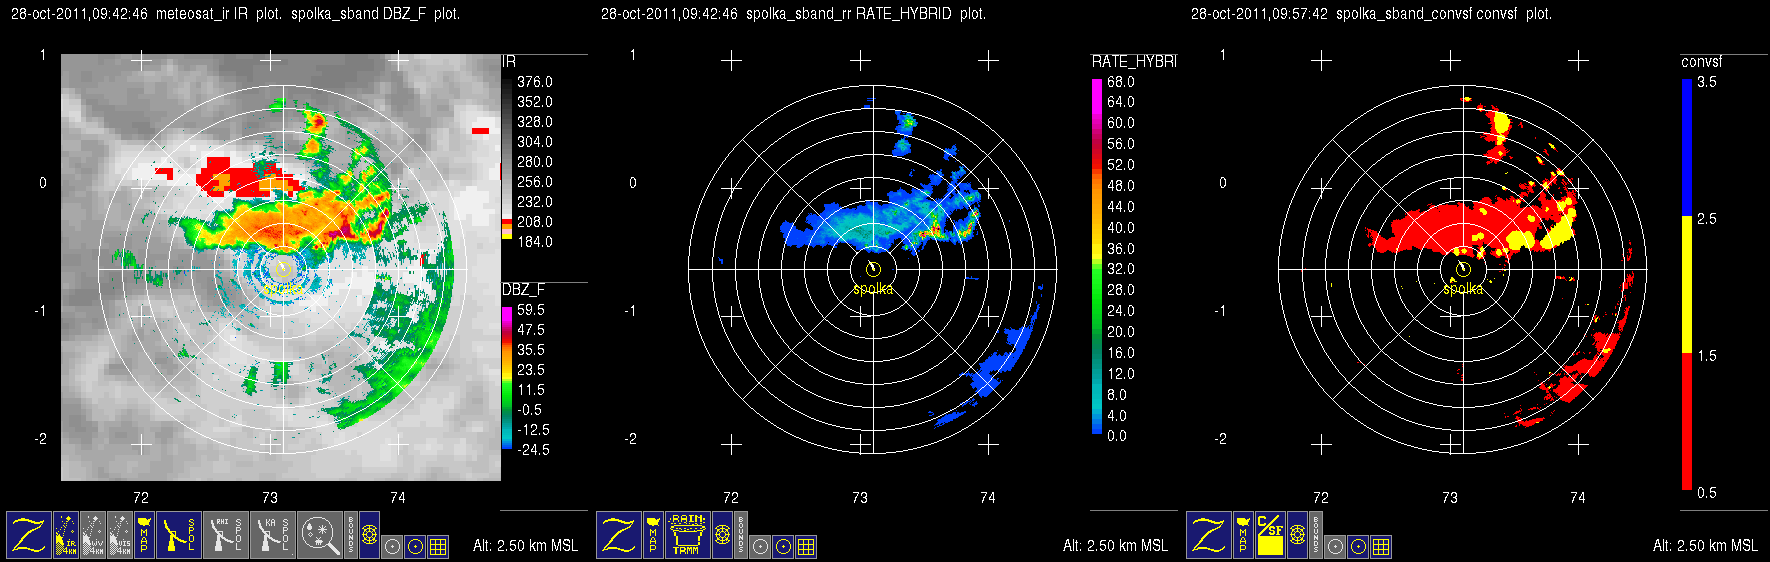The image size is (1770, 562).
Task: Click the Z zoom icon in the middle panel
Action: click(619, 535)
